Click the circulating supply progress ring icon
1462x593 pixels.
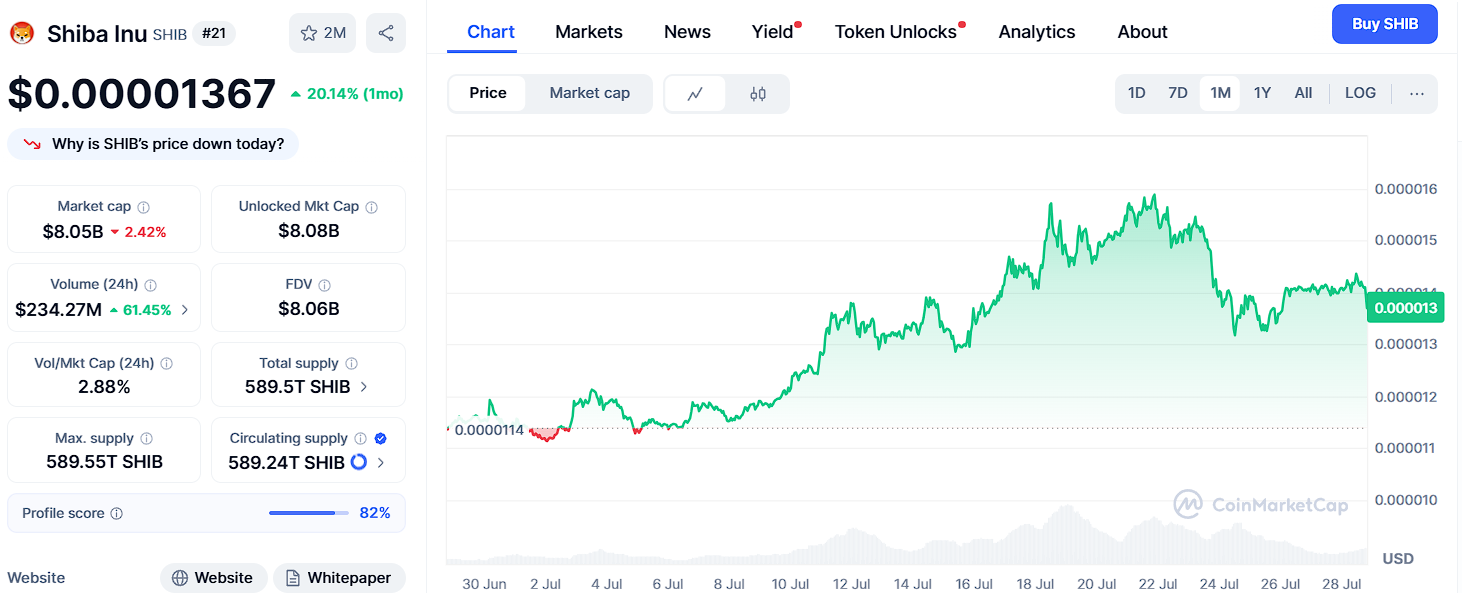click(358, 462)
